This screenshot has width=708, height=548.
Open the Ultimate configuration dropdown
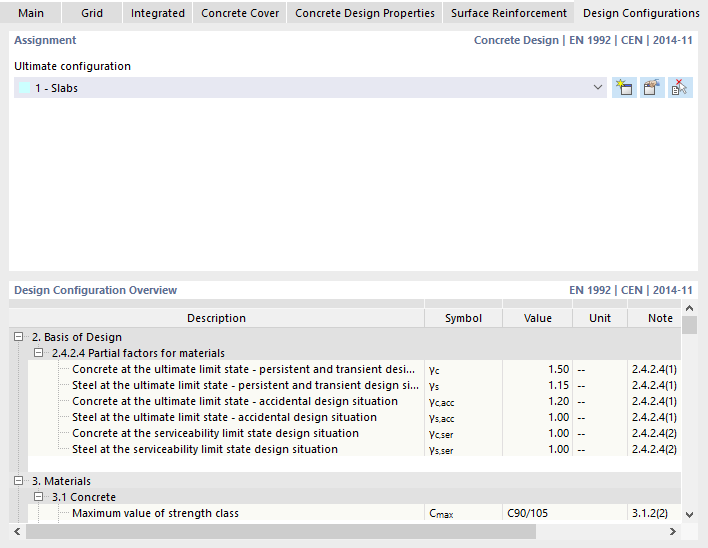(x=598, y=88)
